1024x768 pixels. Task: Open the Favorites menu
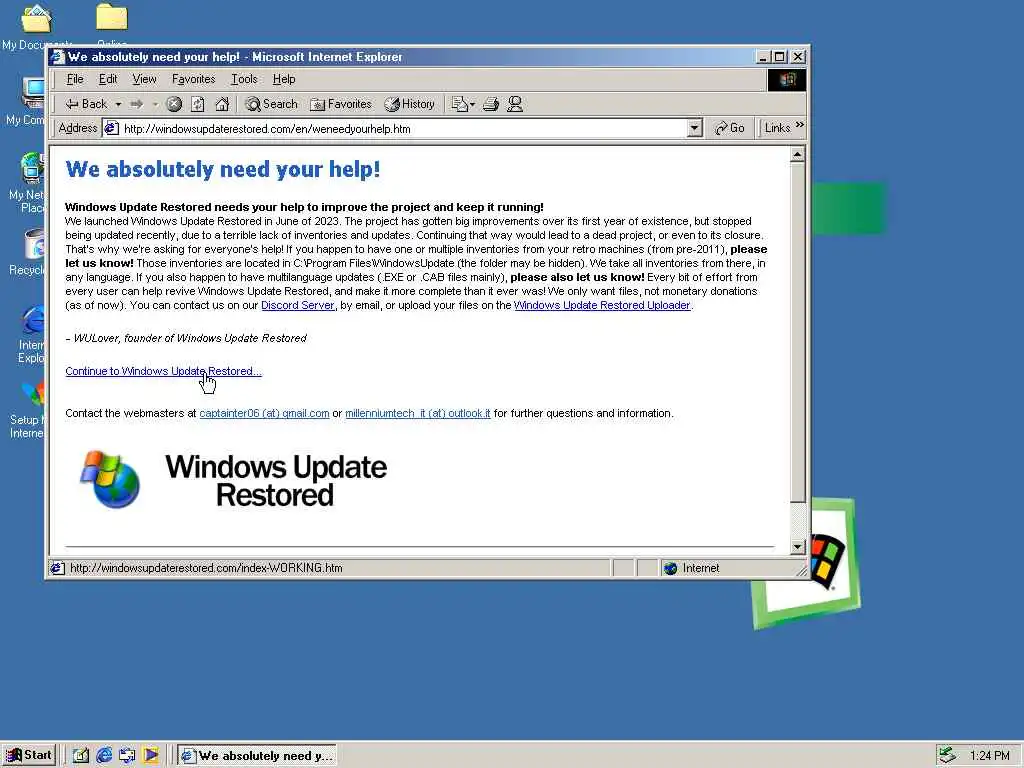click(x=193, y=79)
